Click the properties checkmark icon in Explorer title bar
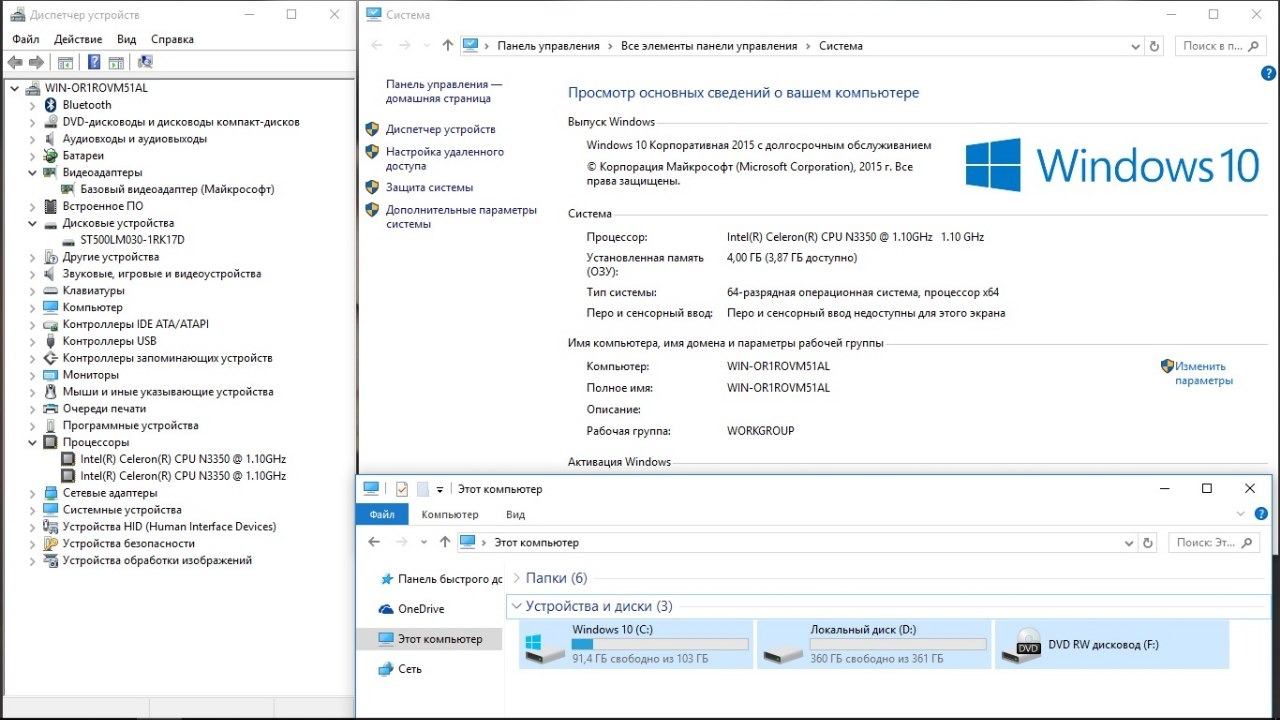Viewport: 1280px width, 720px height. point(402,489)
